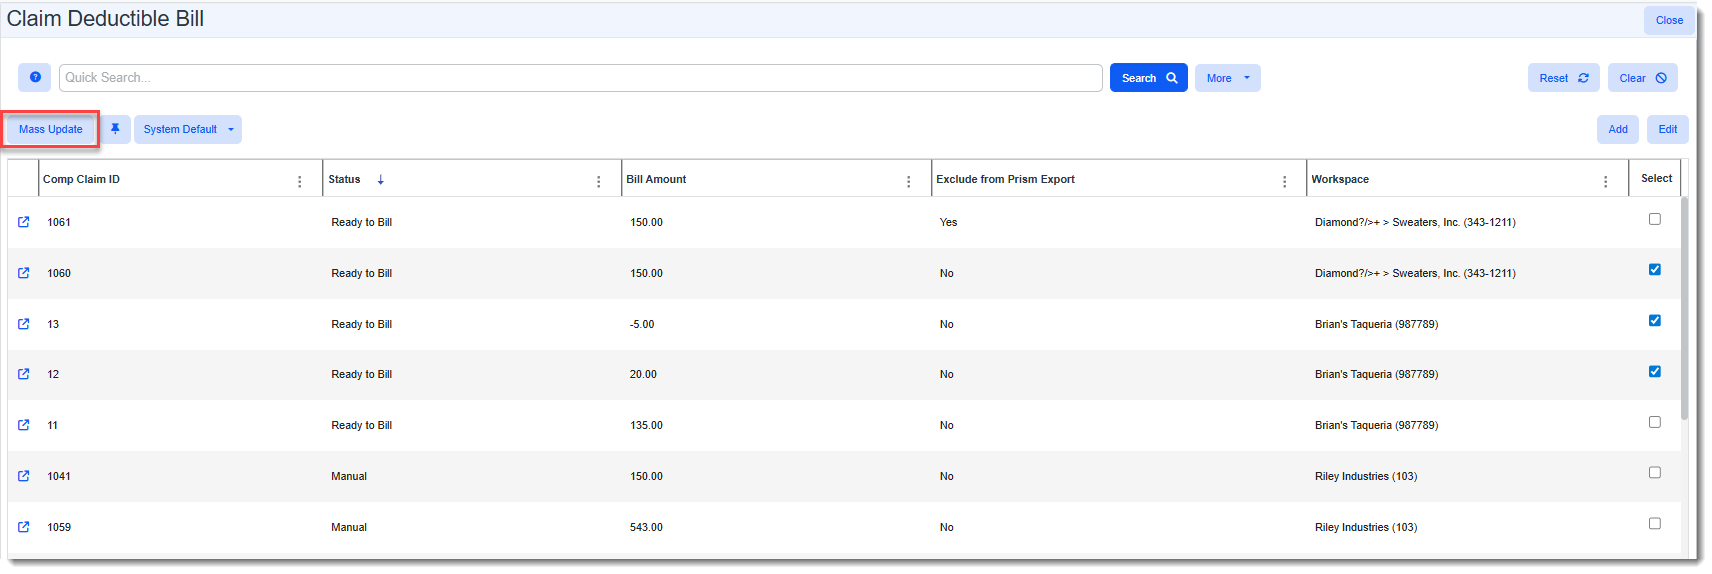The width and height of the screenshot is (1712, 574).
Task: Click the blue help question mark icon
Action: [35, 77]
